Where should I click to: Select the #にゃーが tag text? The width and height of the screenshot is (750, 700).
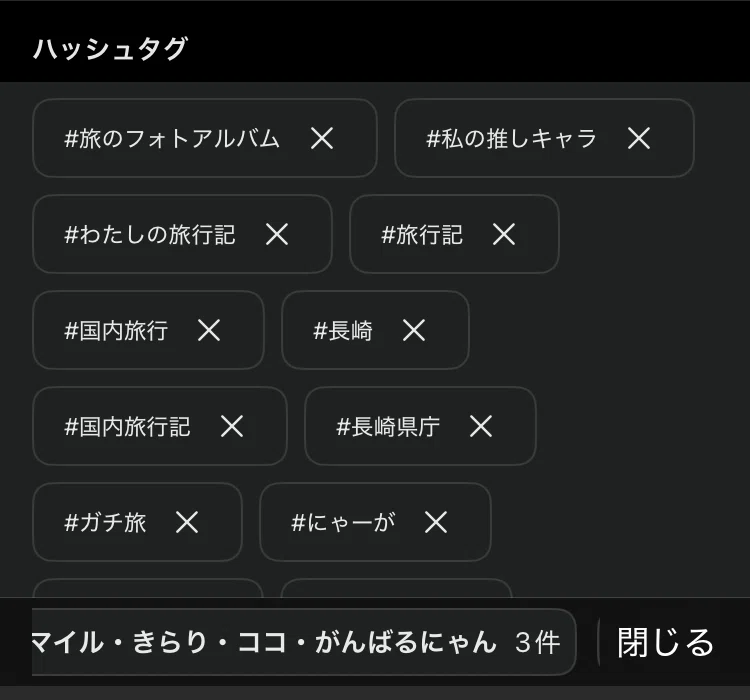343,522
